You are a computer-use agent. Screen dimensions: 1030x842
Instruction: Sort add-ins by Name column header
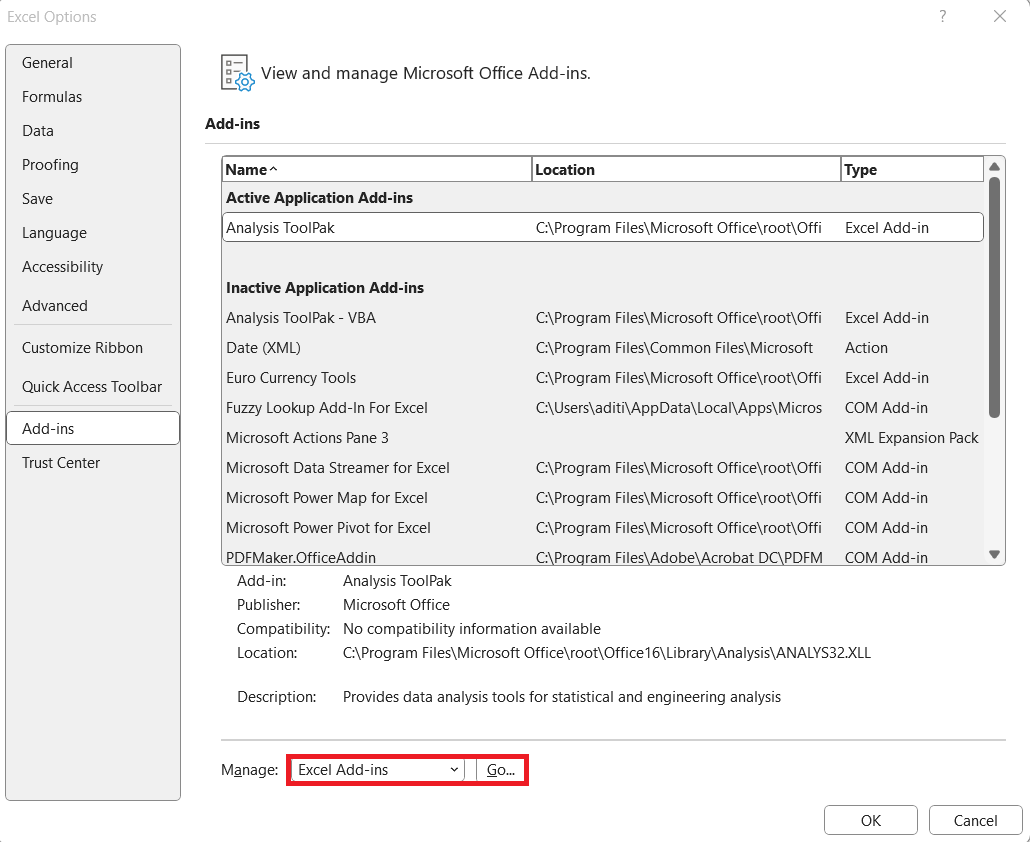click(x=377, y=169)
